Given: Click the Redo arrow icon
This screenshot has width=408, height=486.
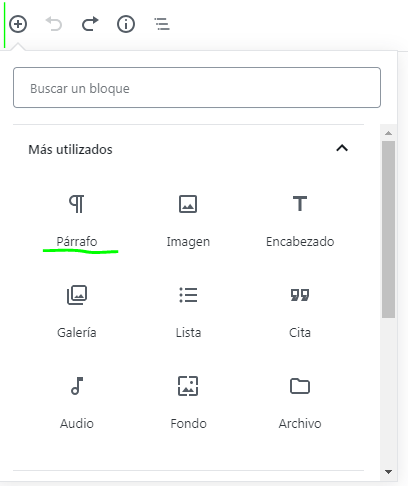Looking at the screenshot, I should pyautogui.click(x=90, y=24).
